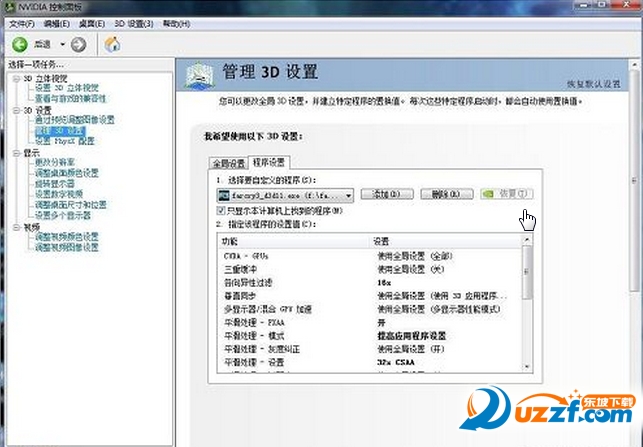The image size is (643, 447).
Task: Select the 平滑处理 - 设置 row with 32x CSAA
Action: pyautogui.click(x=369, y=363)
